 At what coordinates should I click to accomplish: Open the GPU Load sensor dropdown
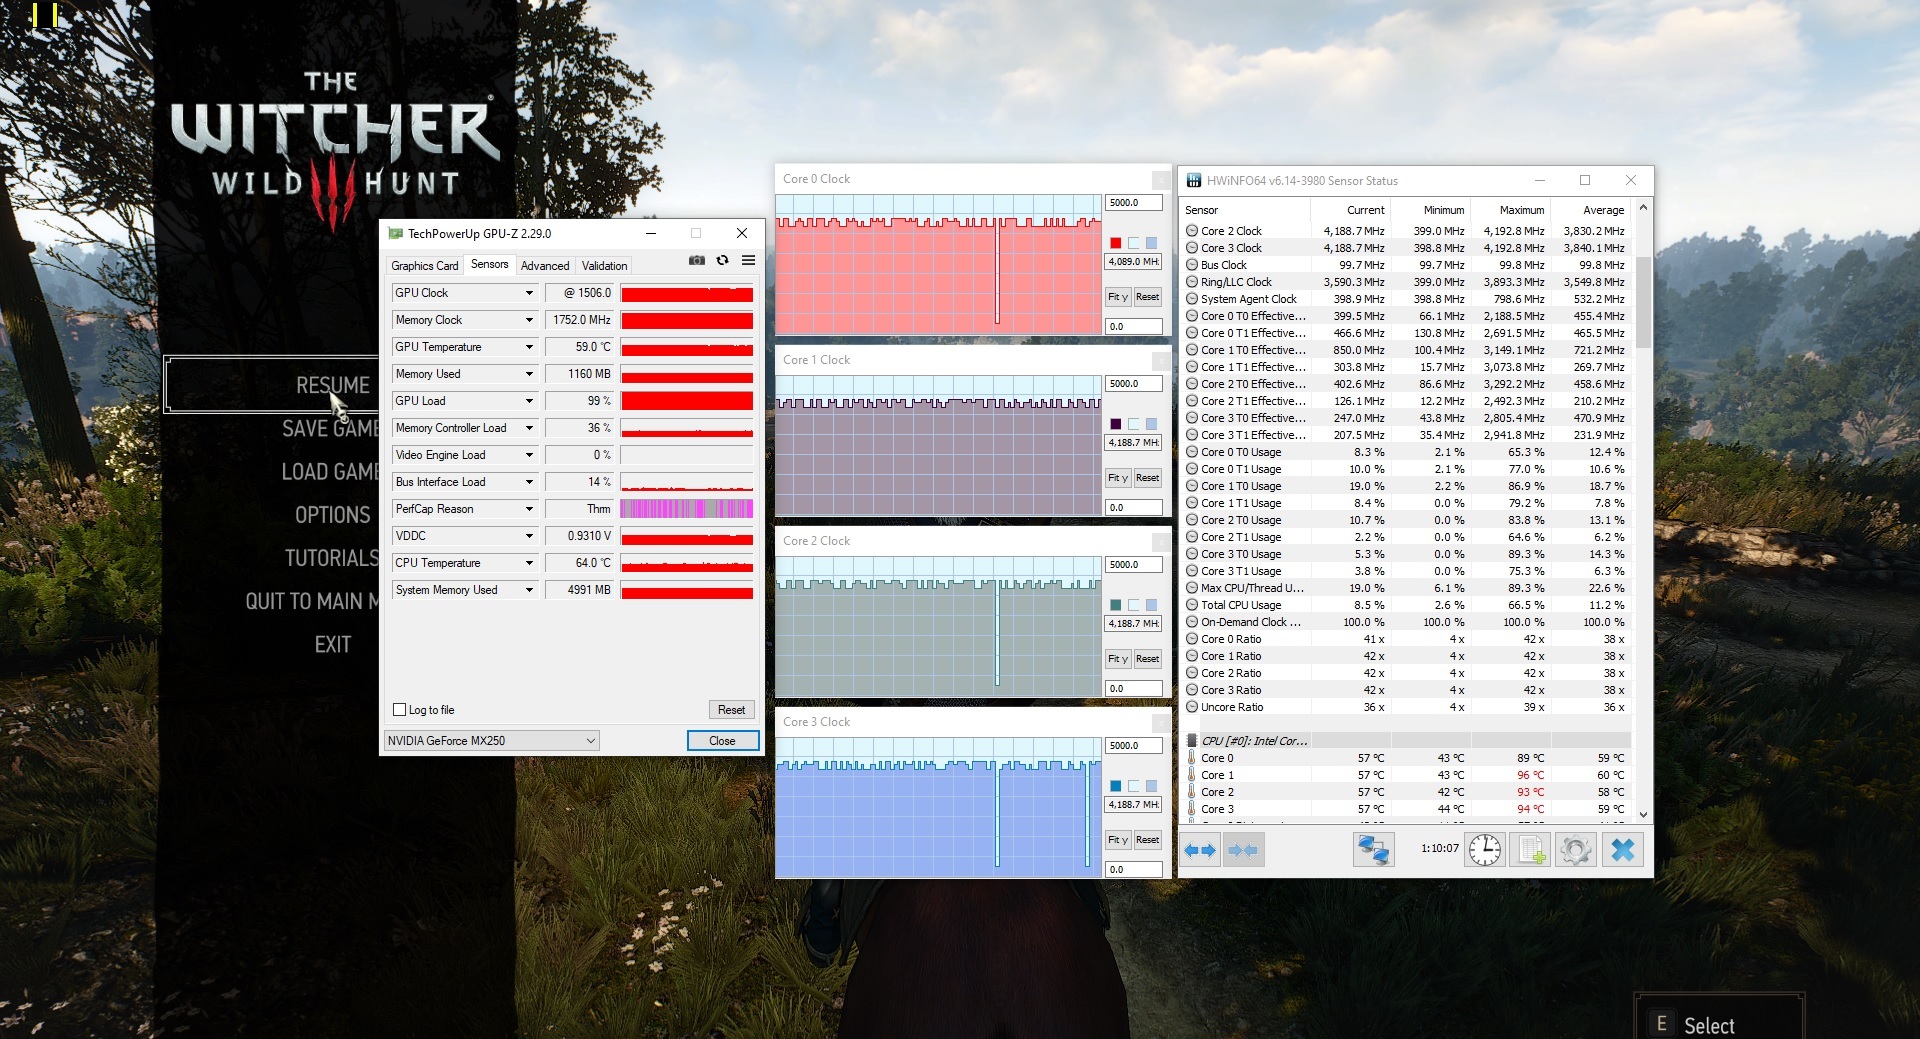(x=529, y=401)
